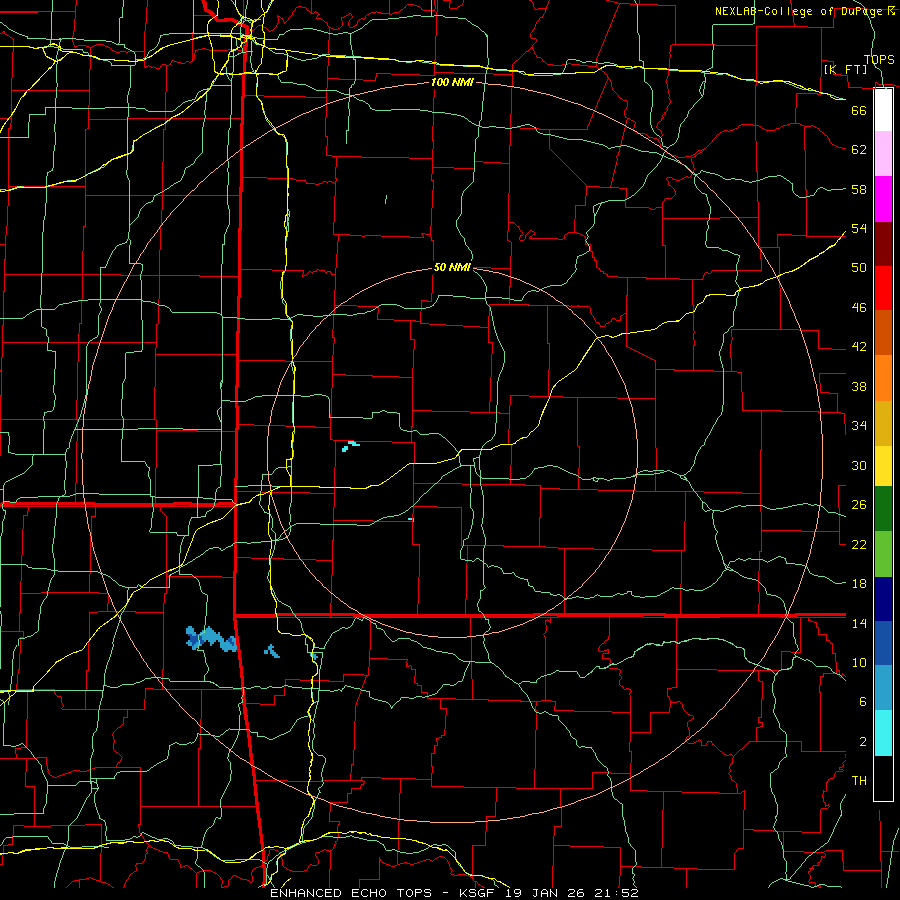
Task: Click the legend value 2
Action: (x=863, y=742)
